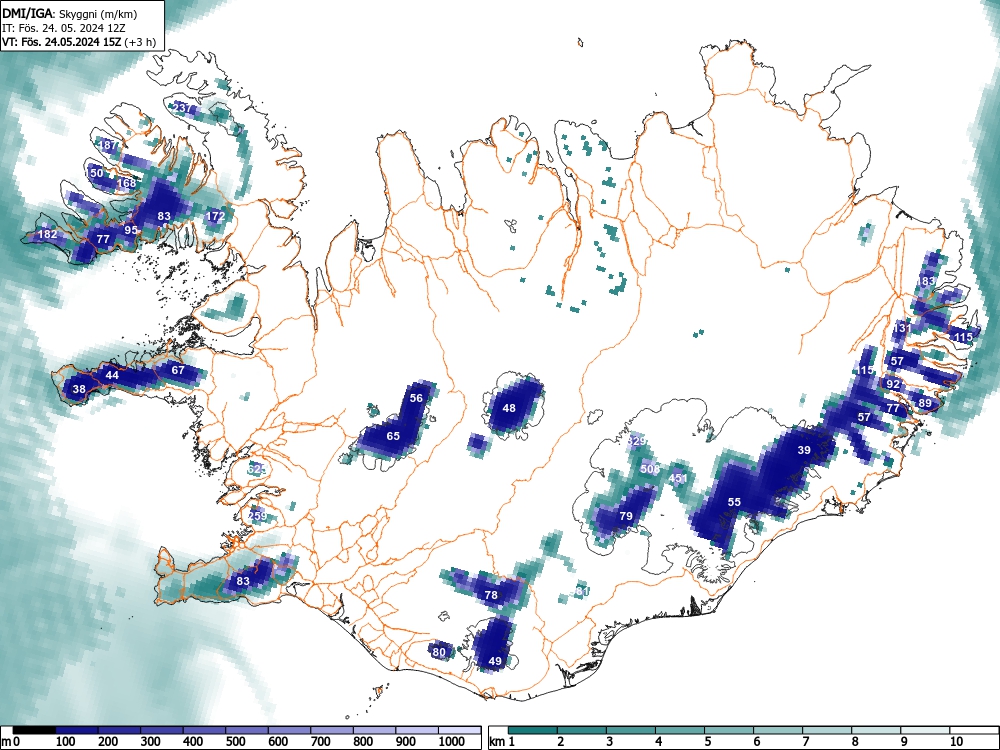Click the 49 visibility value

495,661
